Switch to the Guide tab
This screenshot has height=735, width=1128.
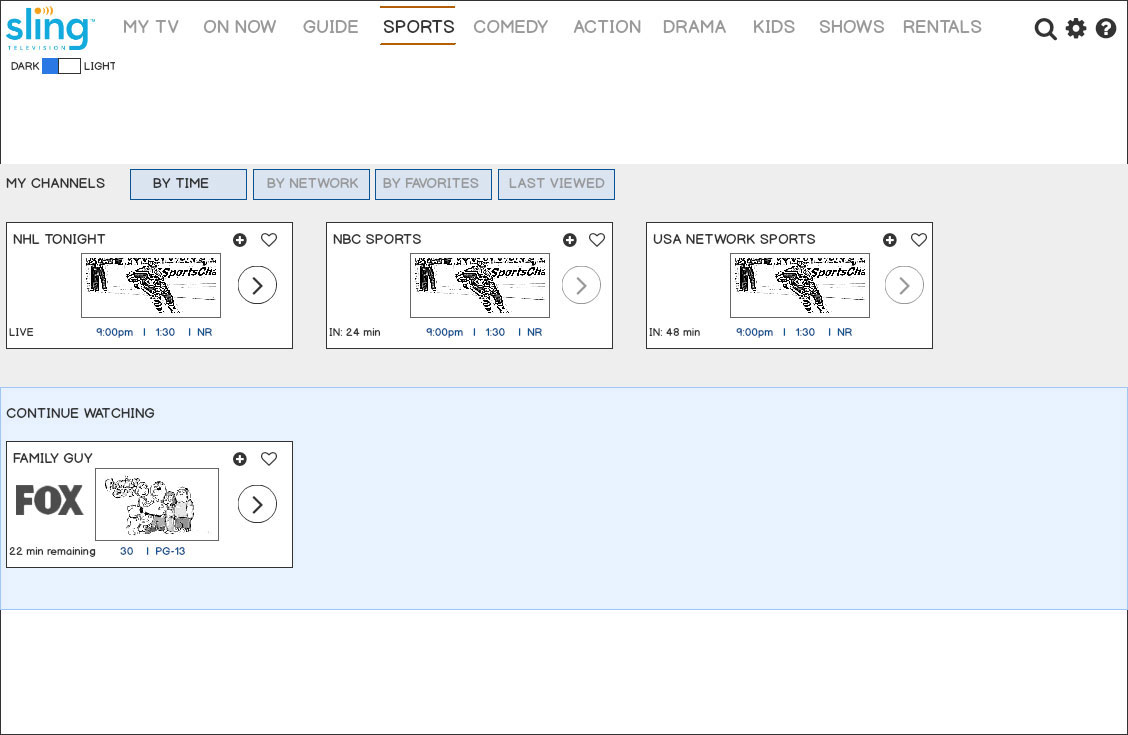tap(331, 27)
